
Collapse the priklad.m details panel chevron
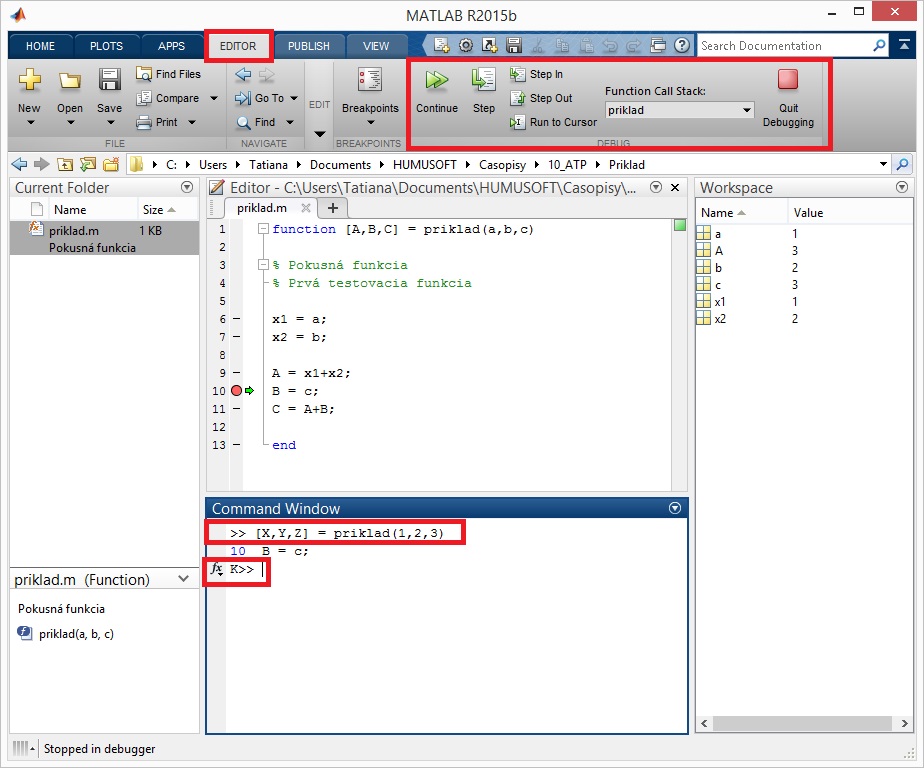(x=183, y=579)
